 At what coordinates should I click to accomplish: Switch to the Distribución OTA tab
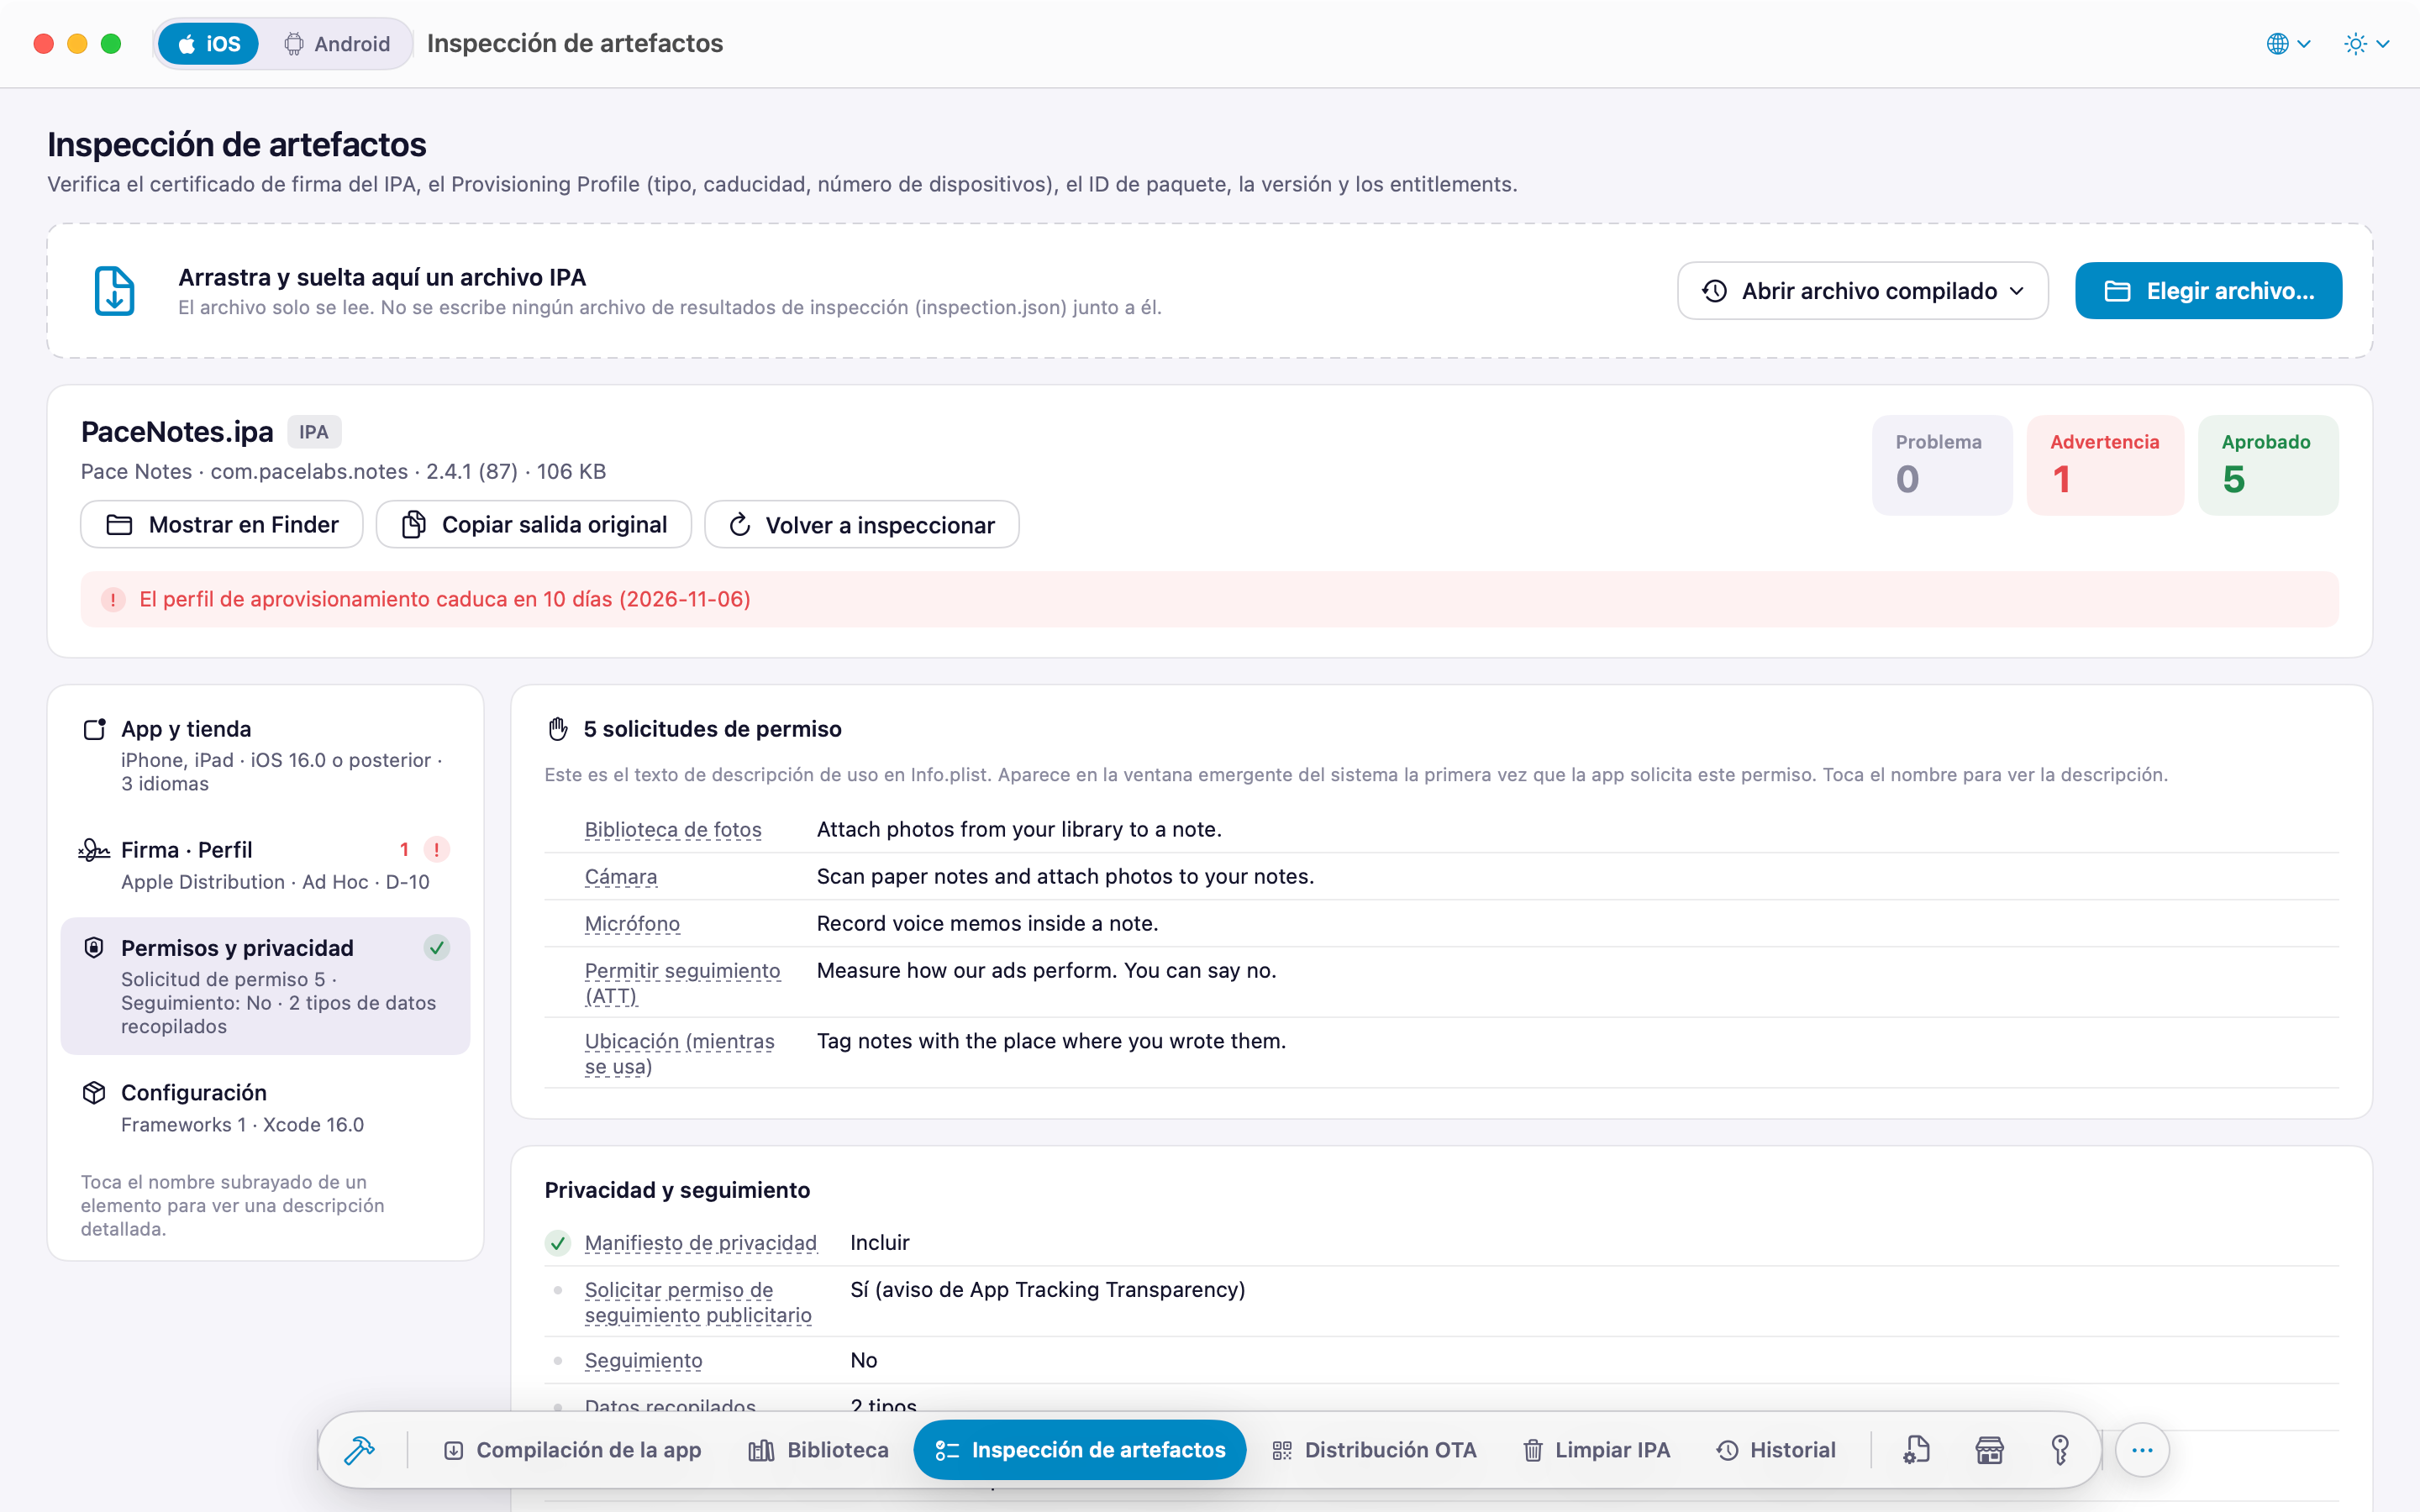click(1374, 1449)
